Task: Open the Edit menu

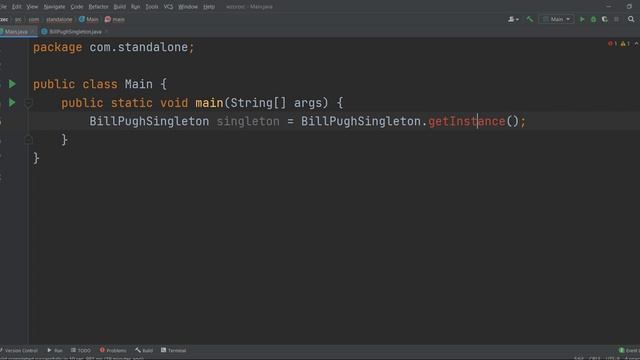Action: (17, 7)
